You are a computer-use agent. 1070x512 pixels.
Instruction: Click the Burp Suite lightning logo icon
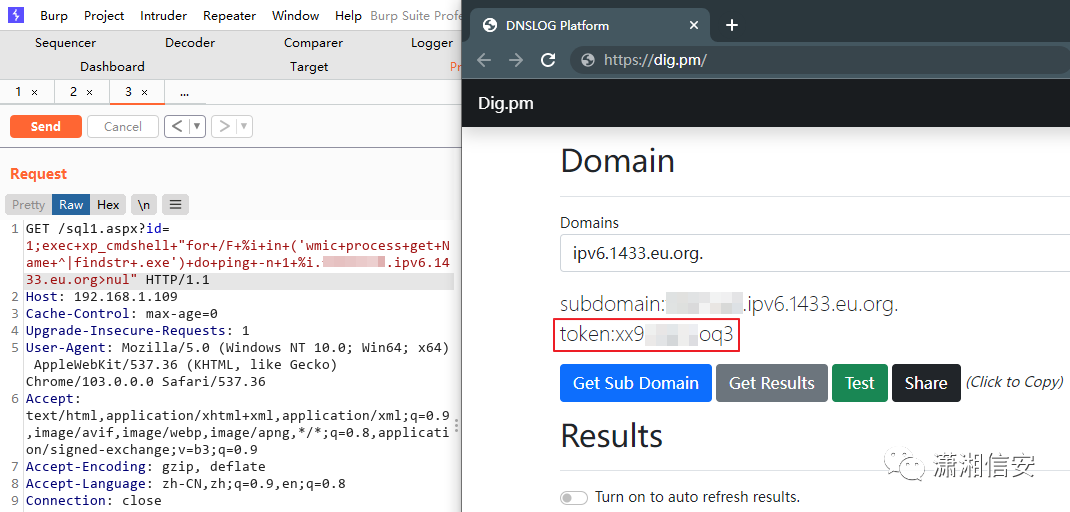[15, 15]
